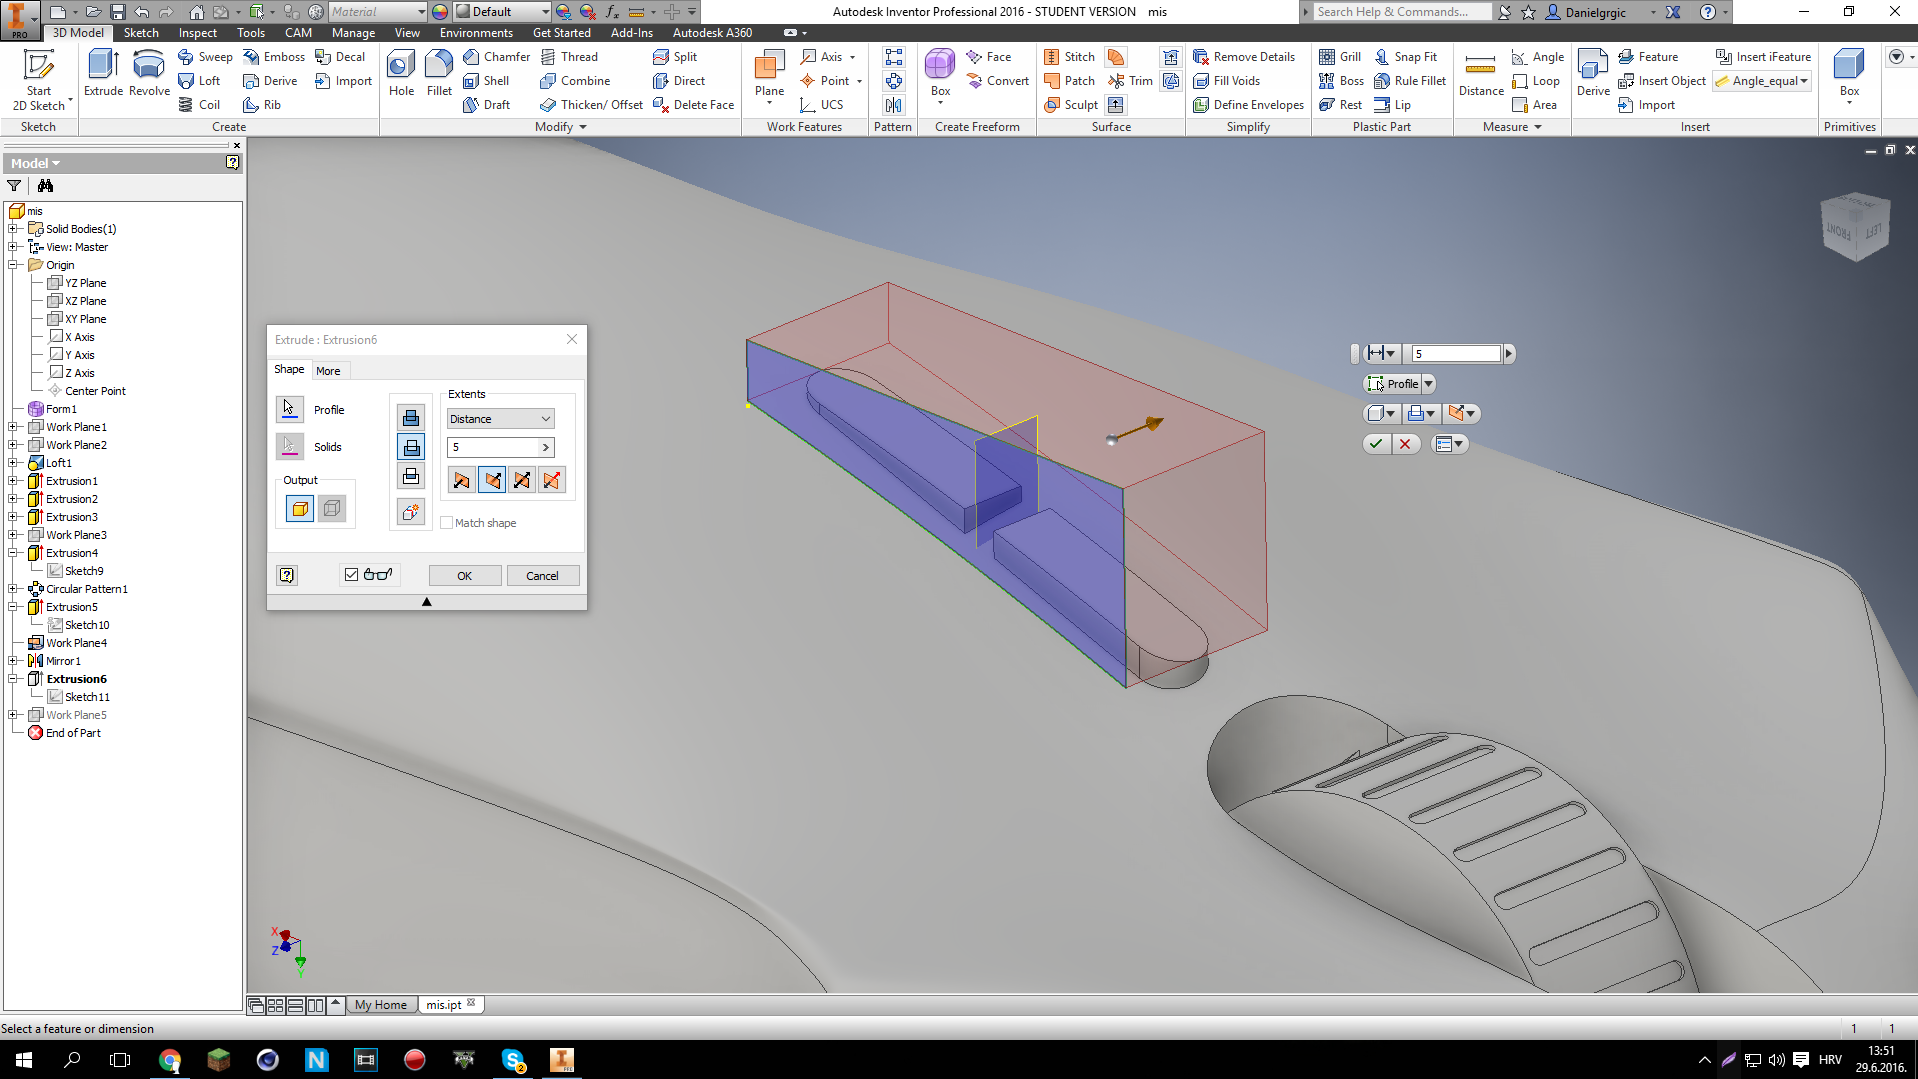The image size is (1918, 1079).
Task: Open the More tab in Extrude dialog
Action: pos(328,371)
